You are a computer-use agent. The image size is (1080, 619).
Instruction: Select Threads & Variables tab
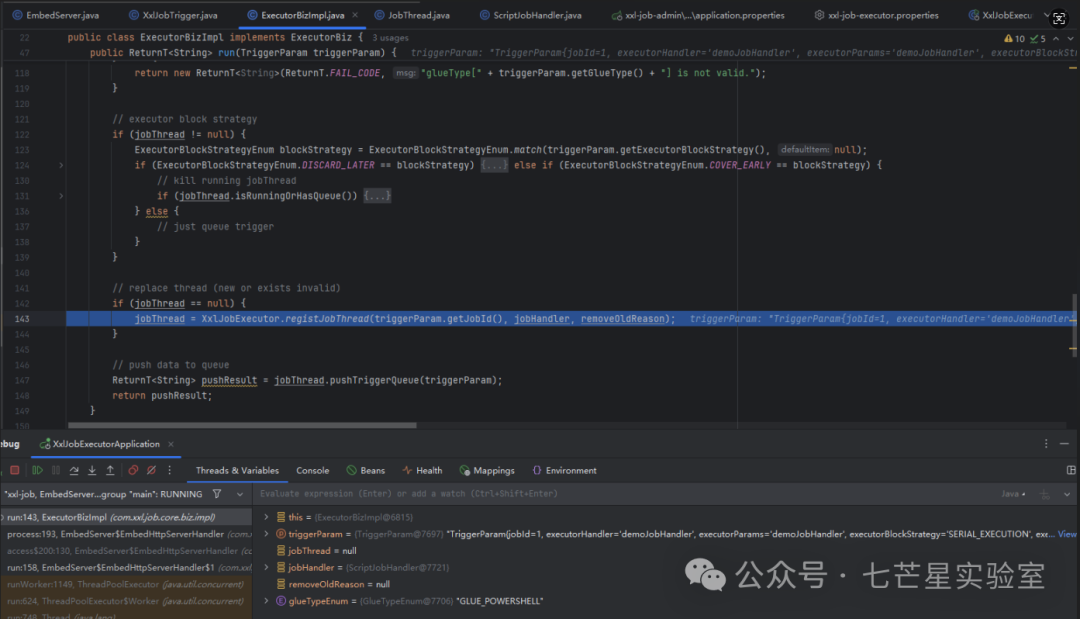237,470
